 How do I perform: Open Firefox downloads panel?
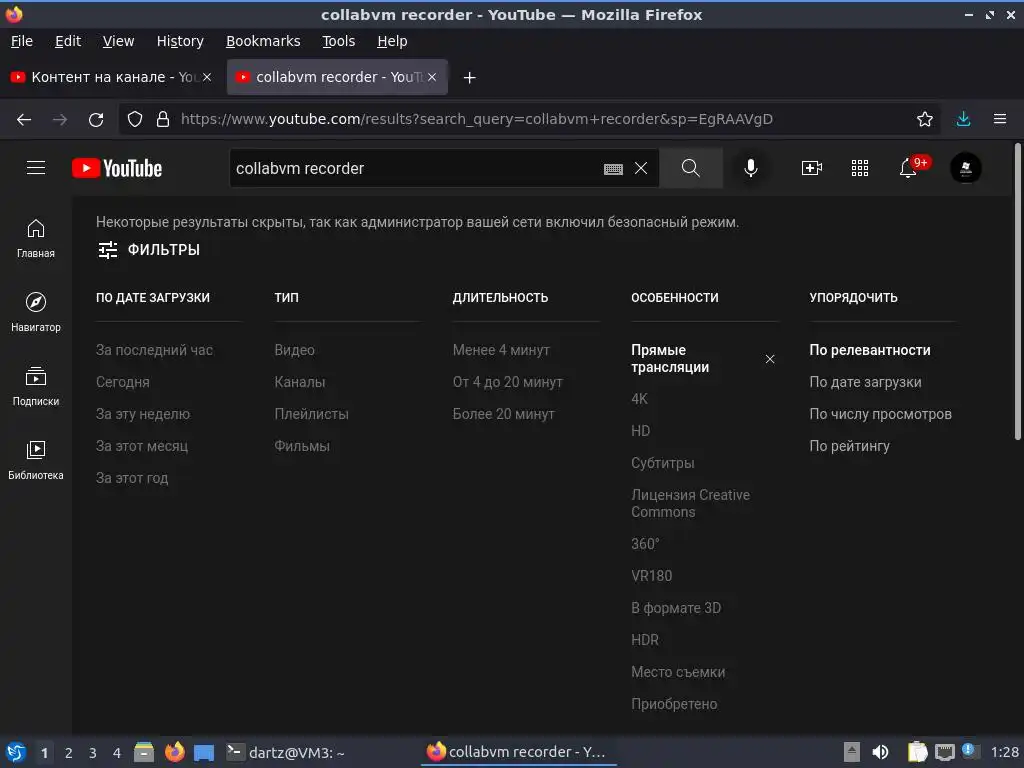(x=963, y=119)
